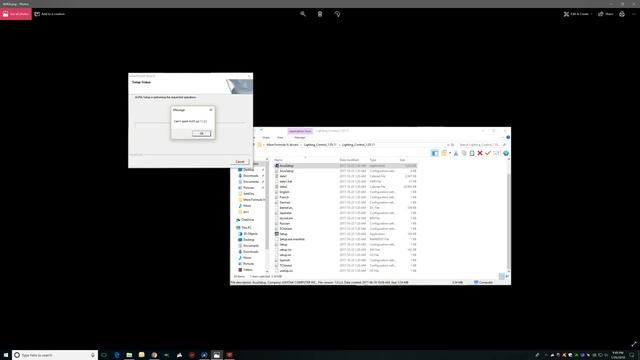
Task: Click Add to a creation button
Action: (50, 14)
